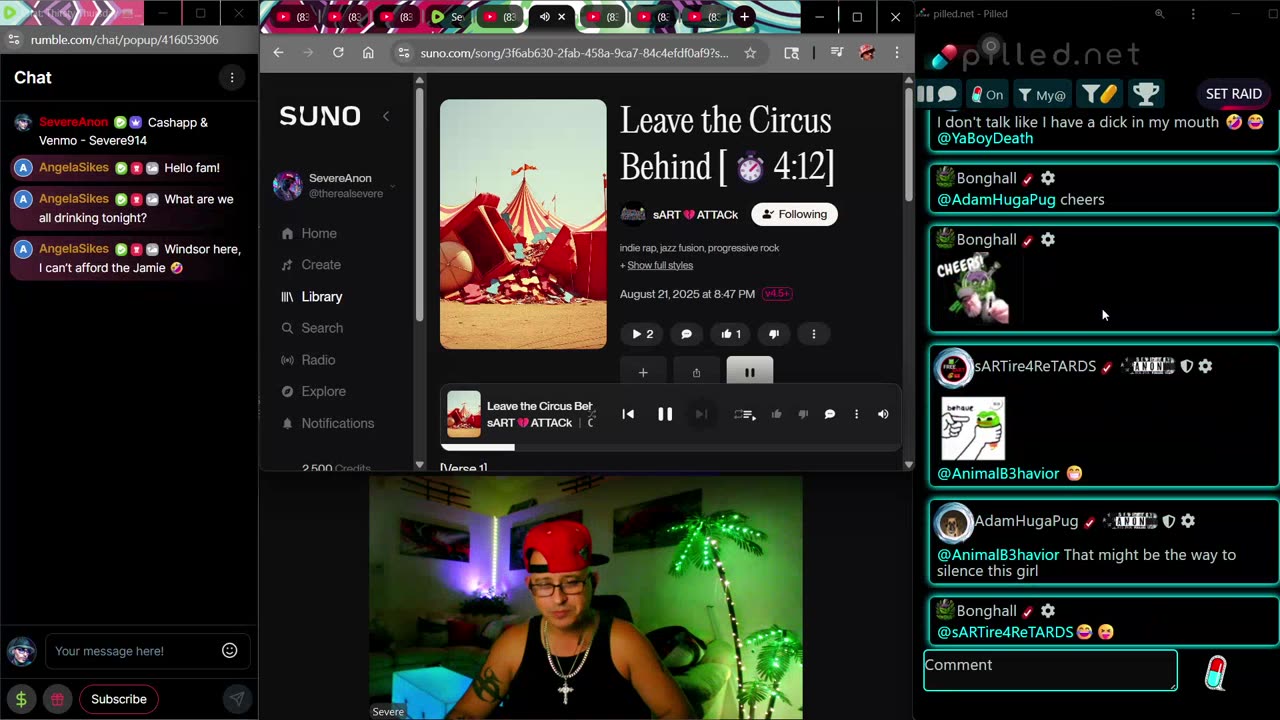Open a new browser tab
This screenshot has width=1280, height=720.
pyautogui.click(x=744, y=17)
